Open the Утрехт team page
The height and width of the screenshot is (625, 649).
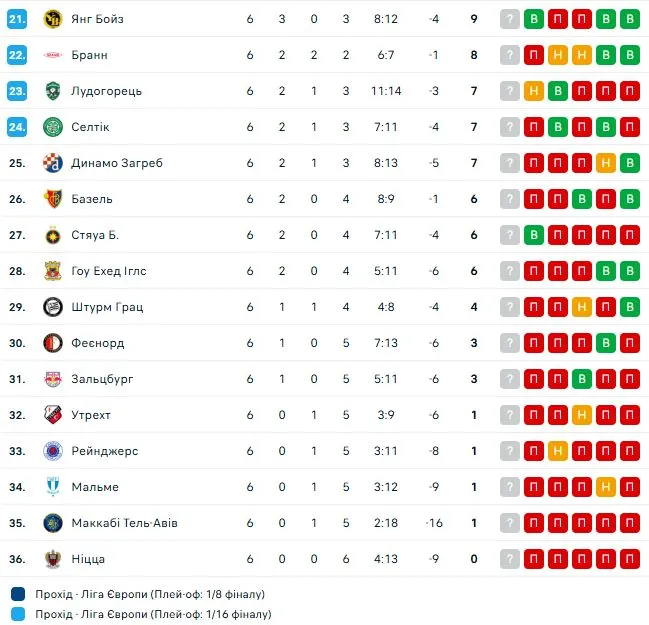tap(91, 415)
